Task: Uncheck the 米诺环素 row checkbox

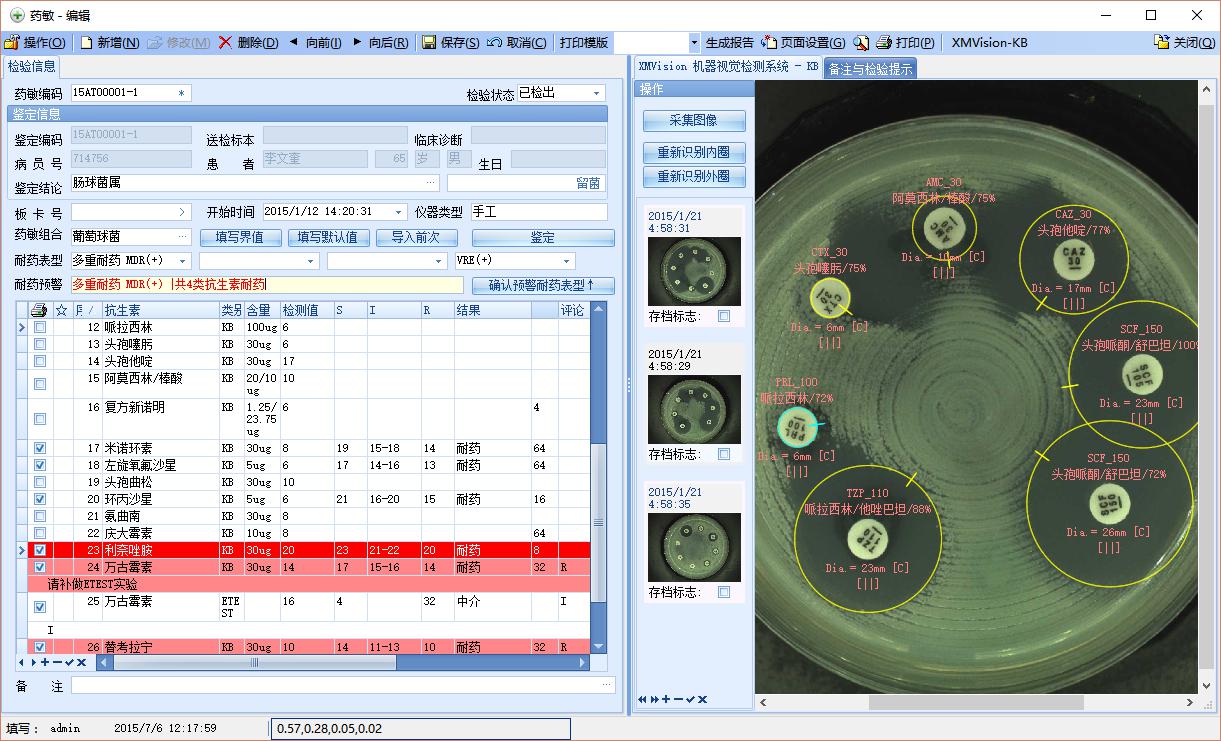Action: pyautogui.click(x=40, y=449)
